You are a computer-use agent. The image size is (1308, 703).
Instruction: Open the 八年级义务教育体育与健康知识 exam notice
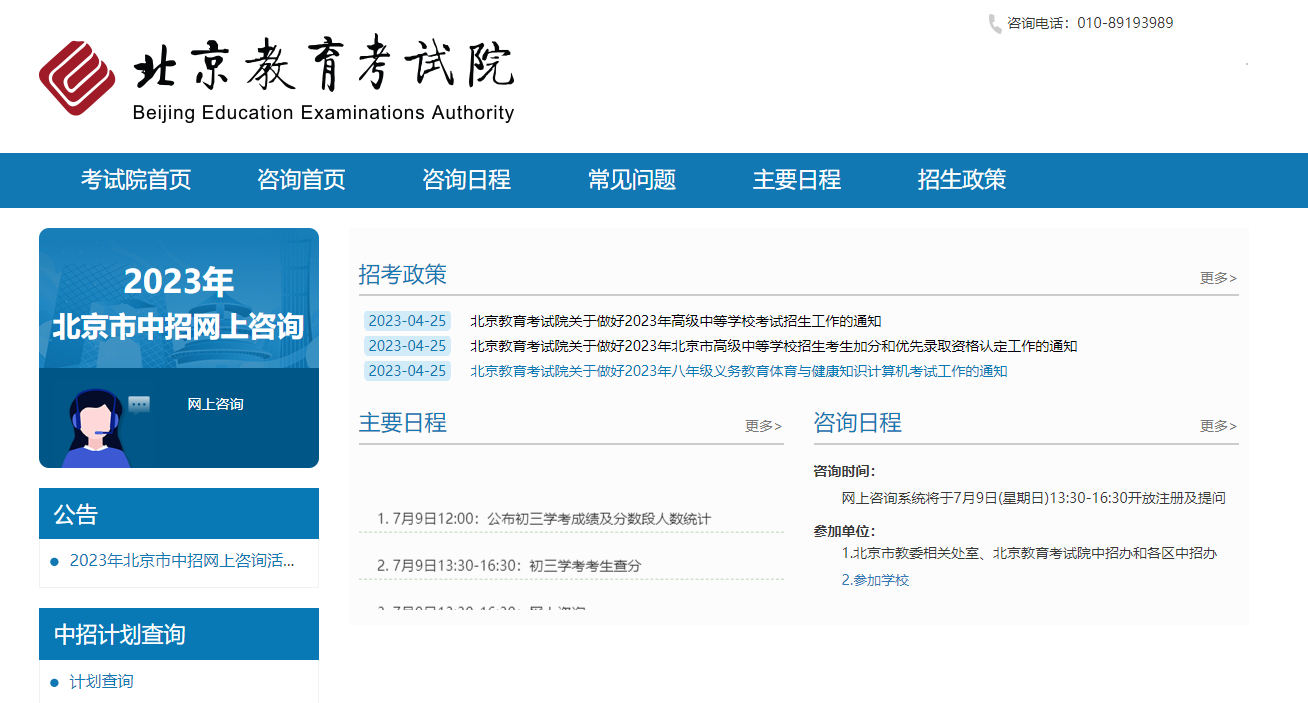(738, 371)
